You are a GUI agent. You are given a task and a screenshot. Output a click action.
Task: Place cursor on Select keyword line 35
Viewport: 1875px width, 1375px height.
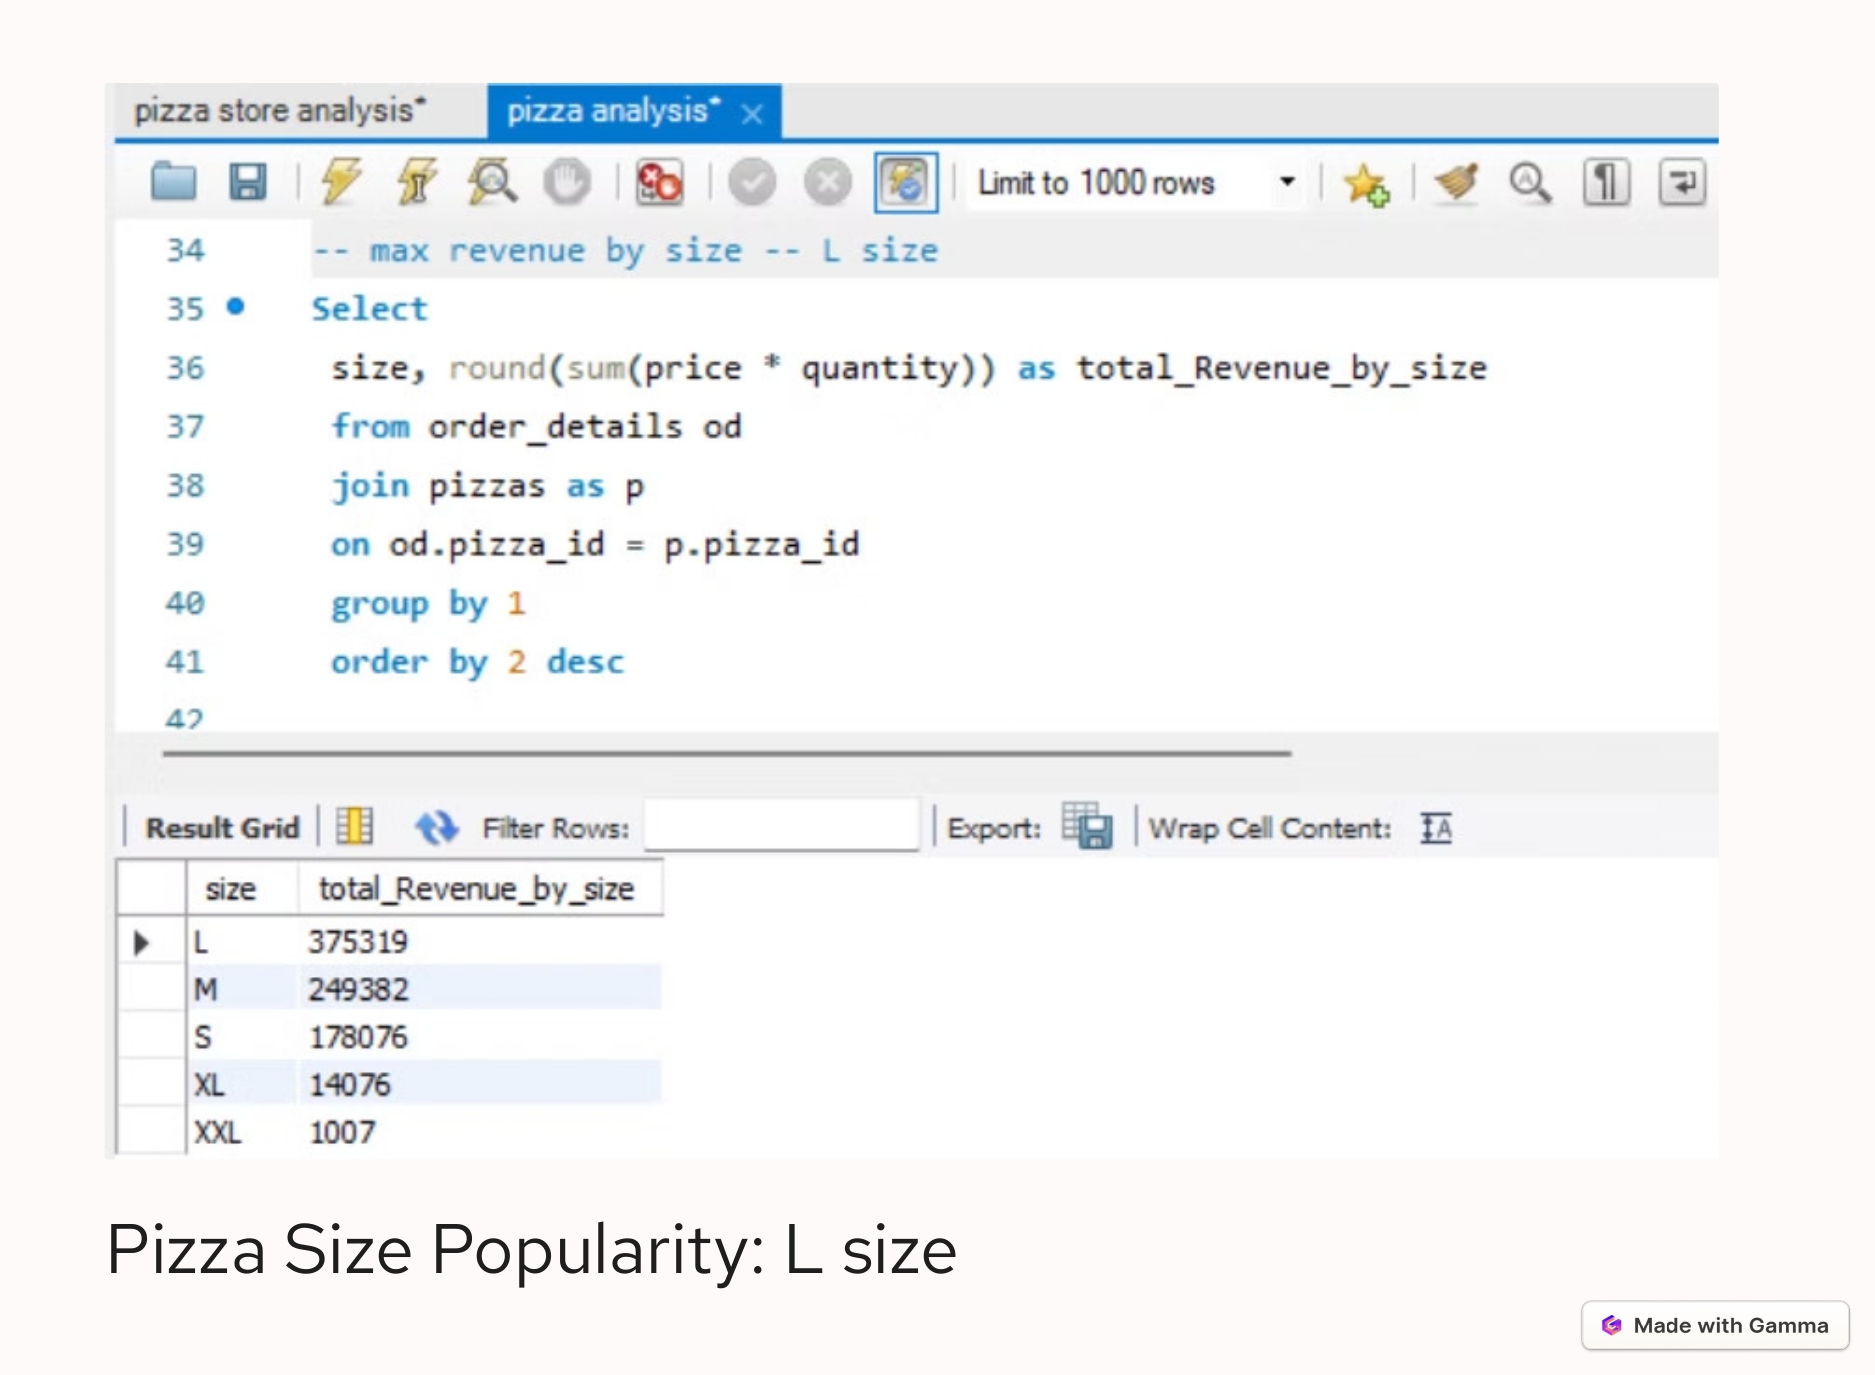point(369,309)
